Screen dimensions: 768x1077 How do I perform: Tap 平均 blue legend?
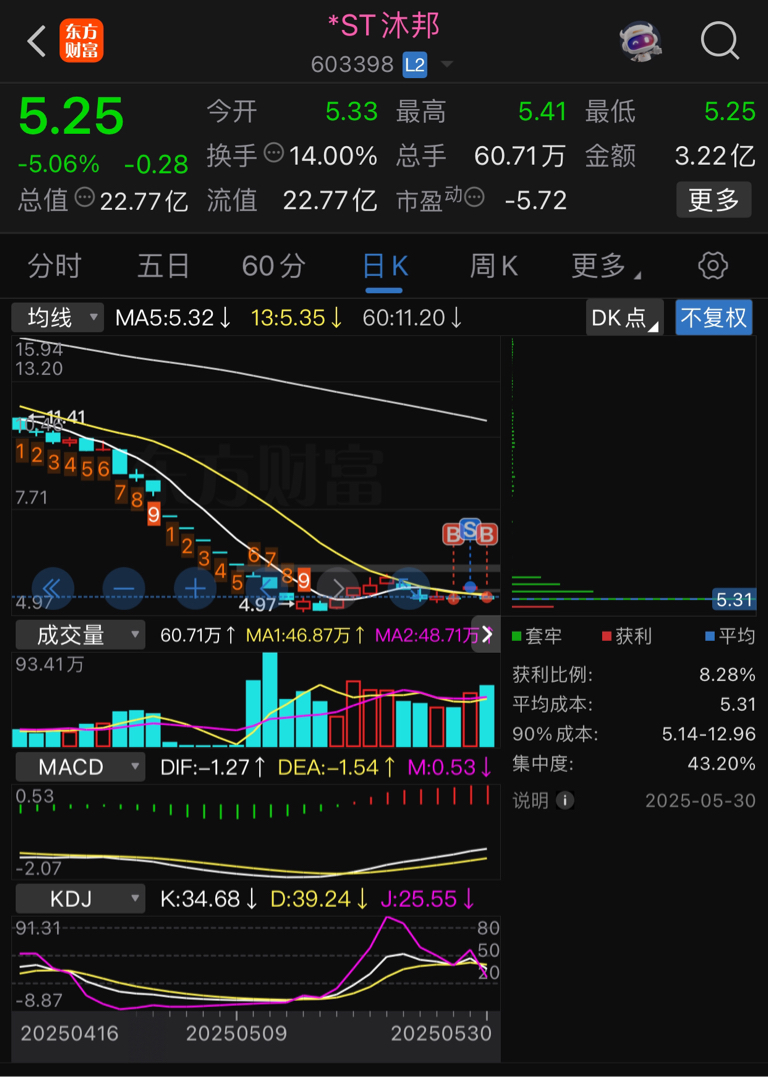[x=730, y=636]
